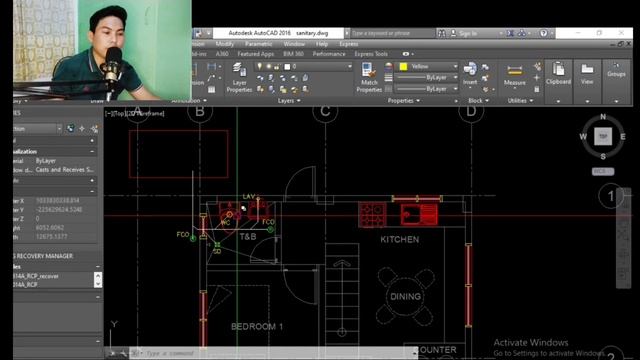Open the Parametric menu

258,44
